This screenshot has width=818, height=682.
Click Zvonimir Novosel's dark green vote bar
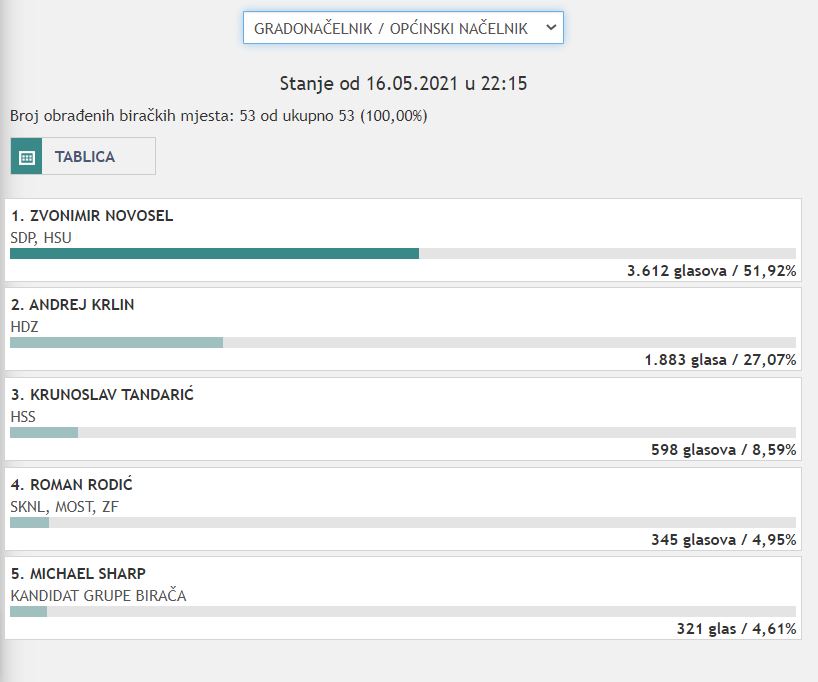(x=214, y=253)
